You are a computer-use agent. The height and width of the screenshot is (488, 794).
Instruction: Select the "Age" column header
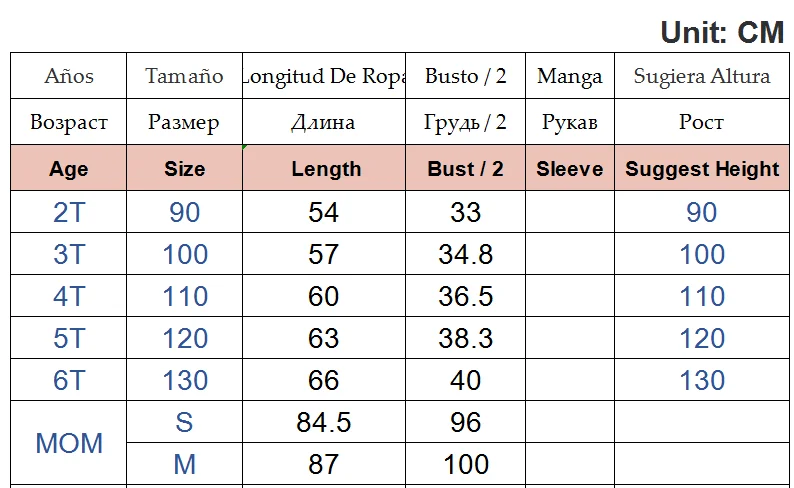(x=68, y=169)
